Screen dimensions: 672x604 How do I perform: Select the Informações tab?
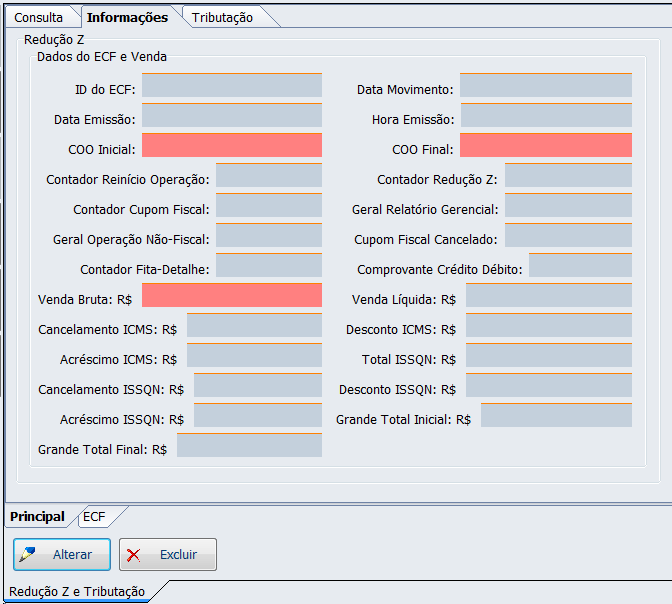coord(126,17)
